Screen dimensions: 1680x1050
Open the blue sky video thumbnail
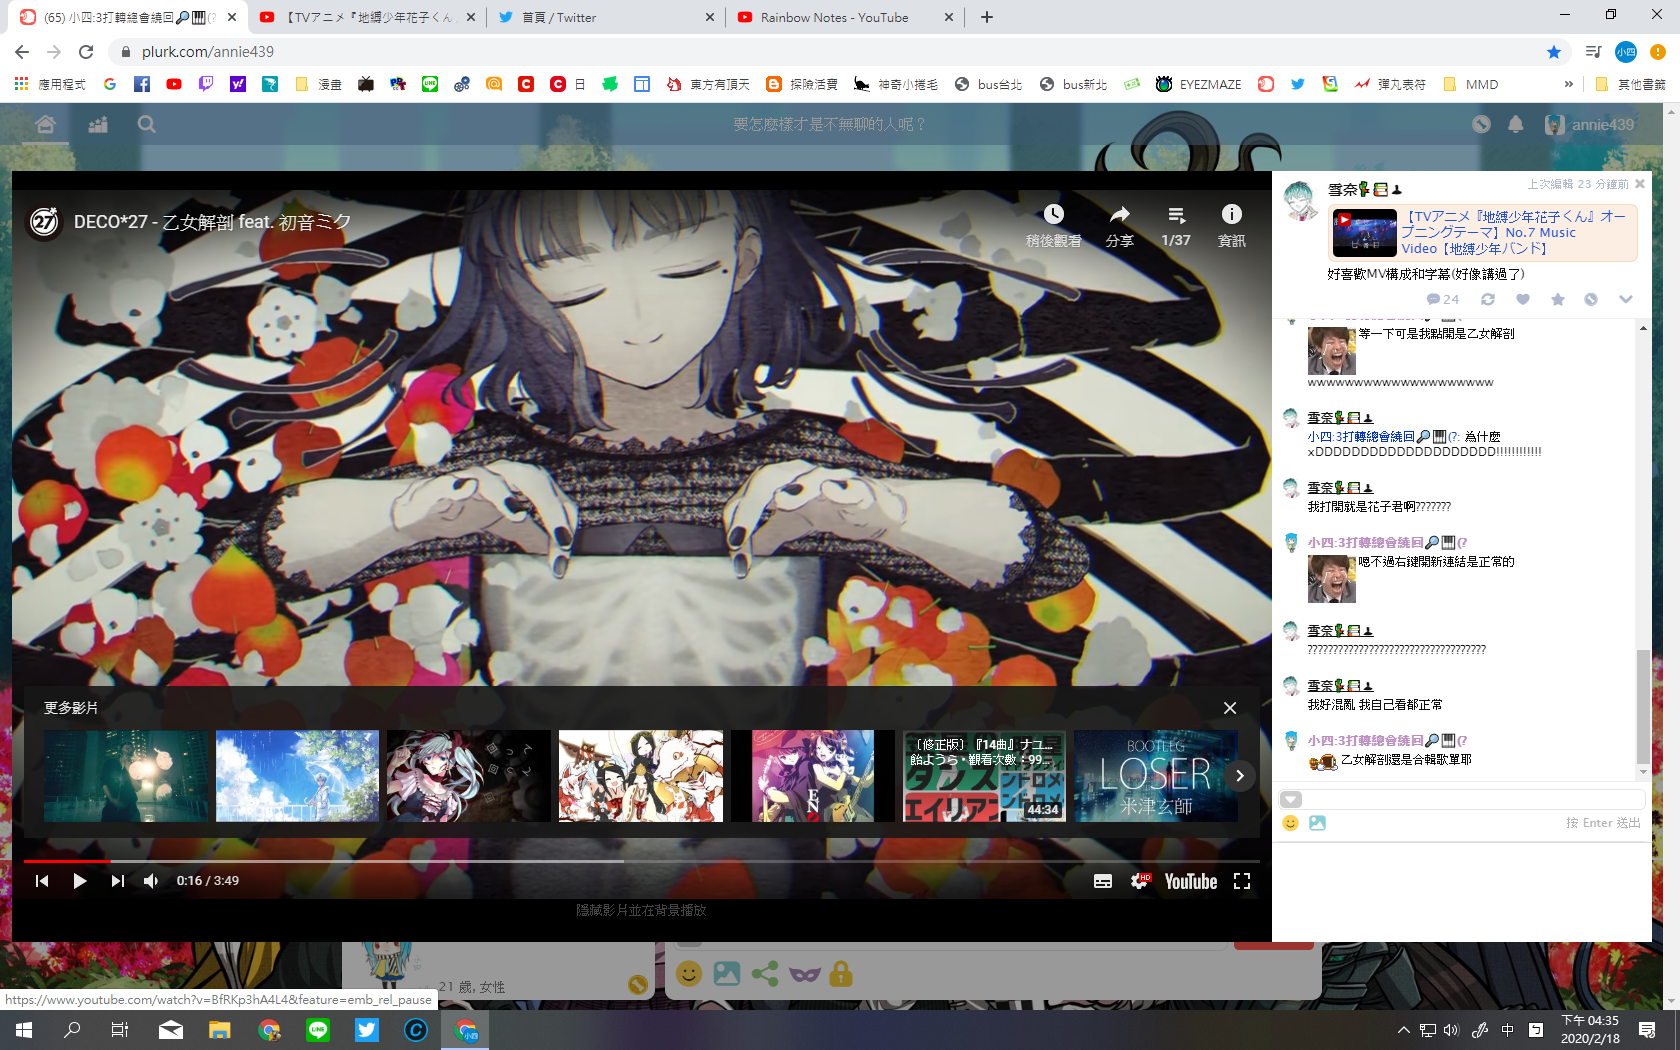297,776
